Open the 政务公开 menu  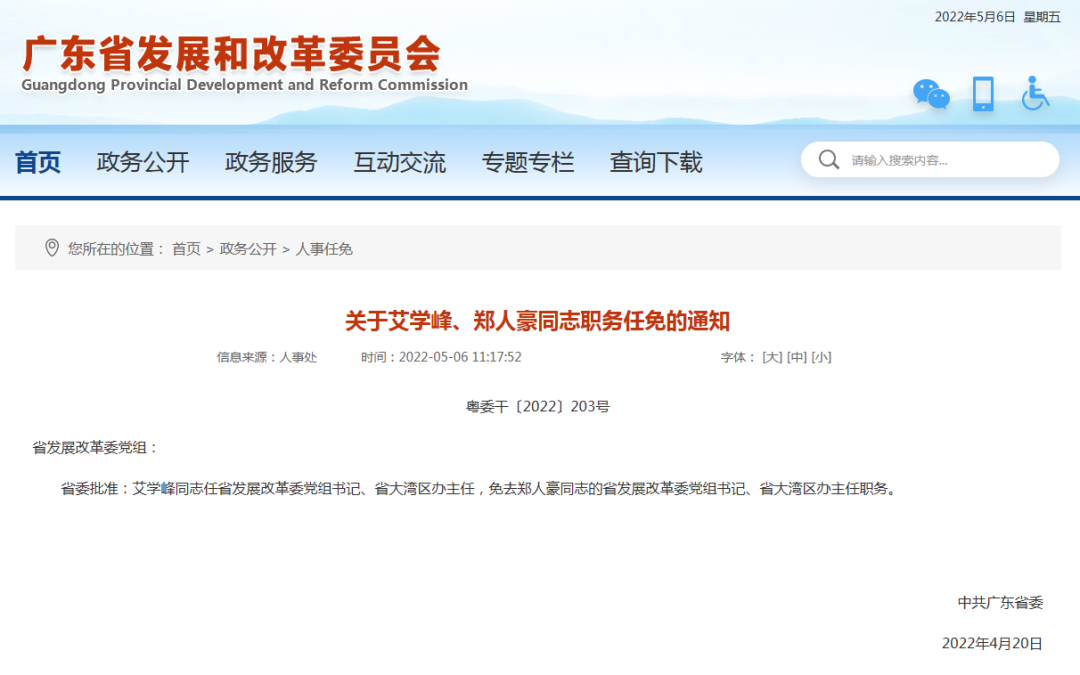click(x=143, y=161)
